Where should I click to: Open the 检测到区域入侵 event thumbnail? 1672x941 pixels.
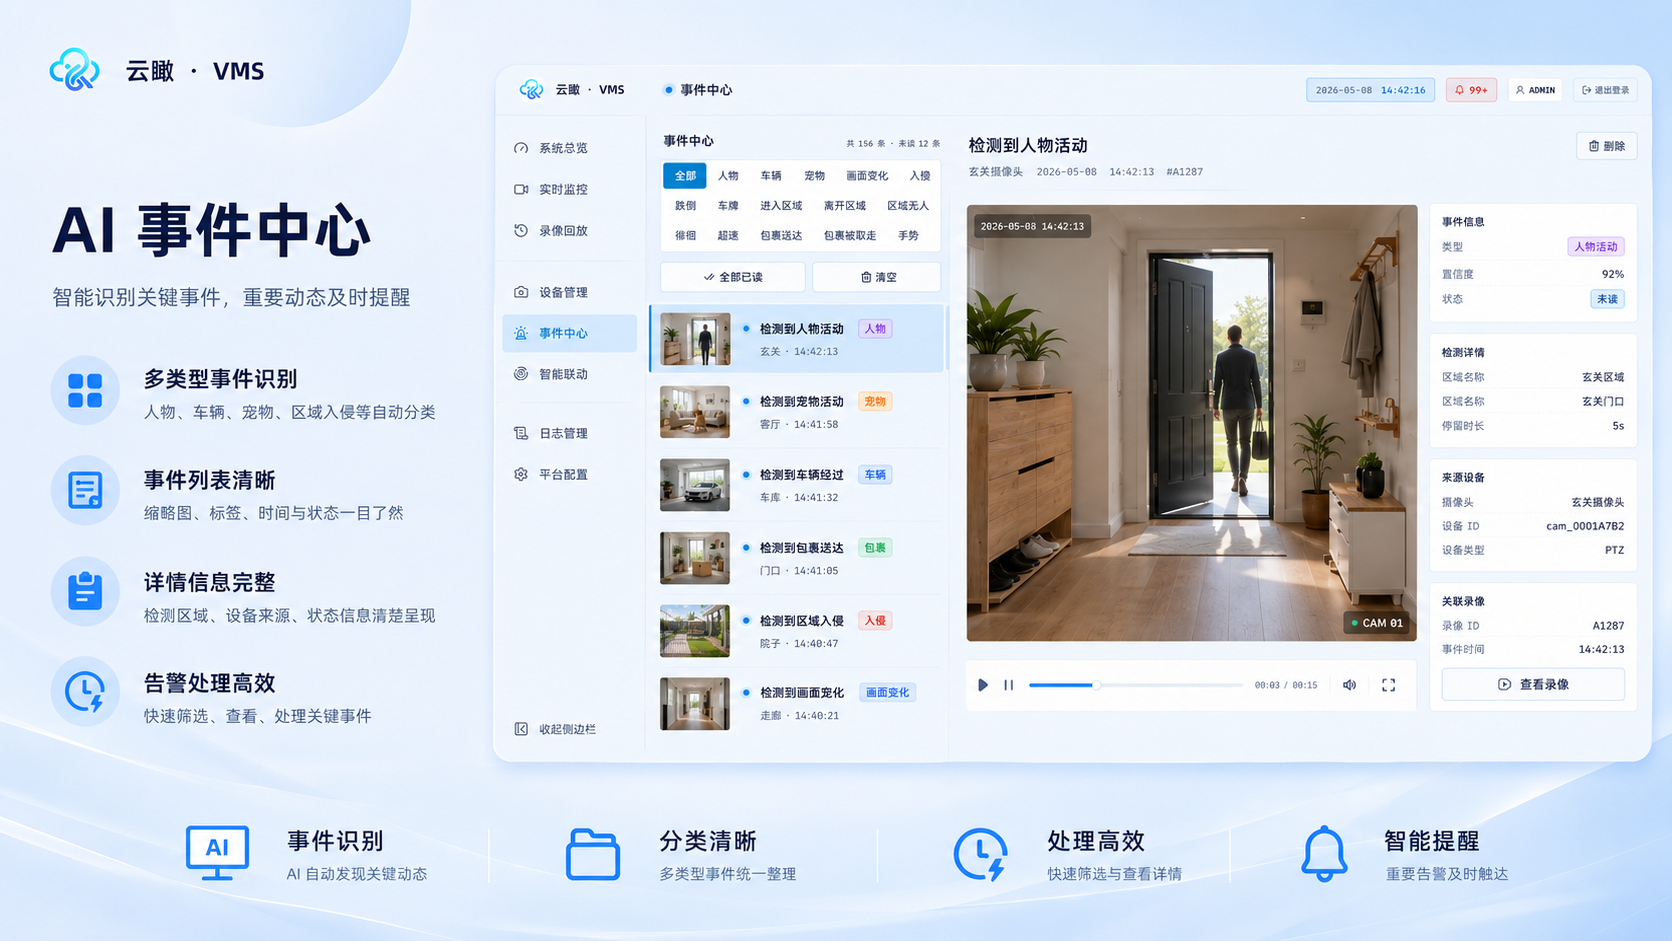(x=695, y=631)
